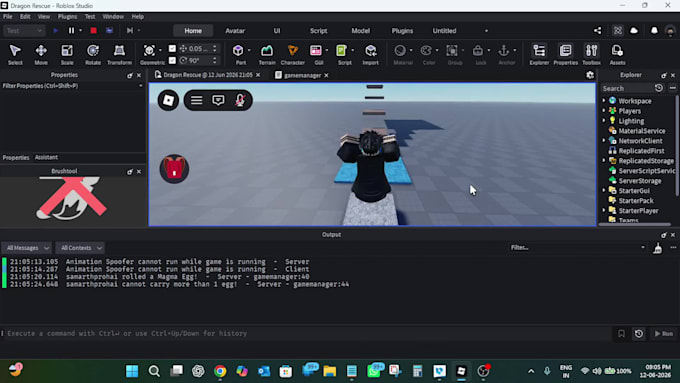Click the Roblox logo in game view
This screenshot has width=680, height=383.
[168, 100]
